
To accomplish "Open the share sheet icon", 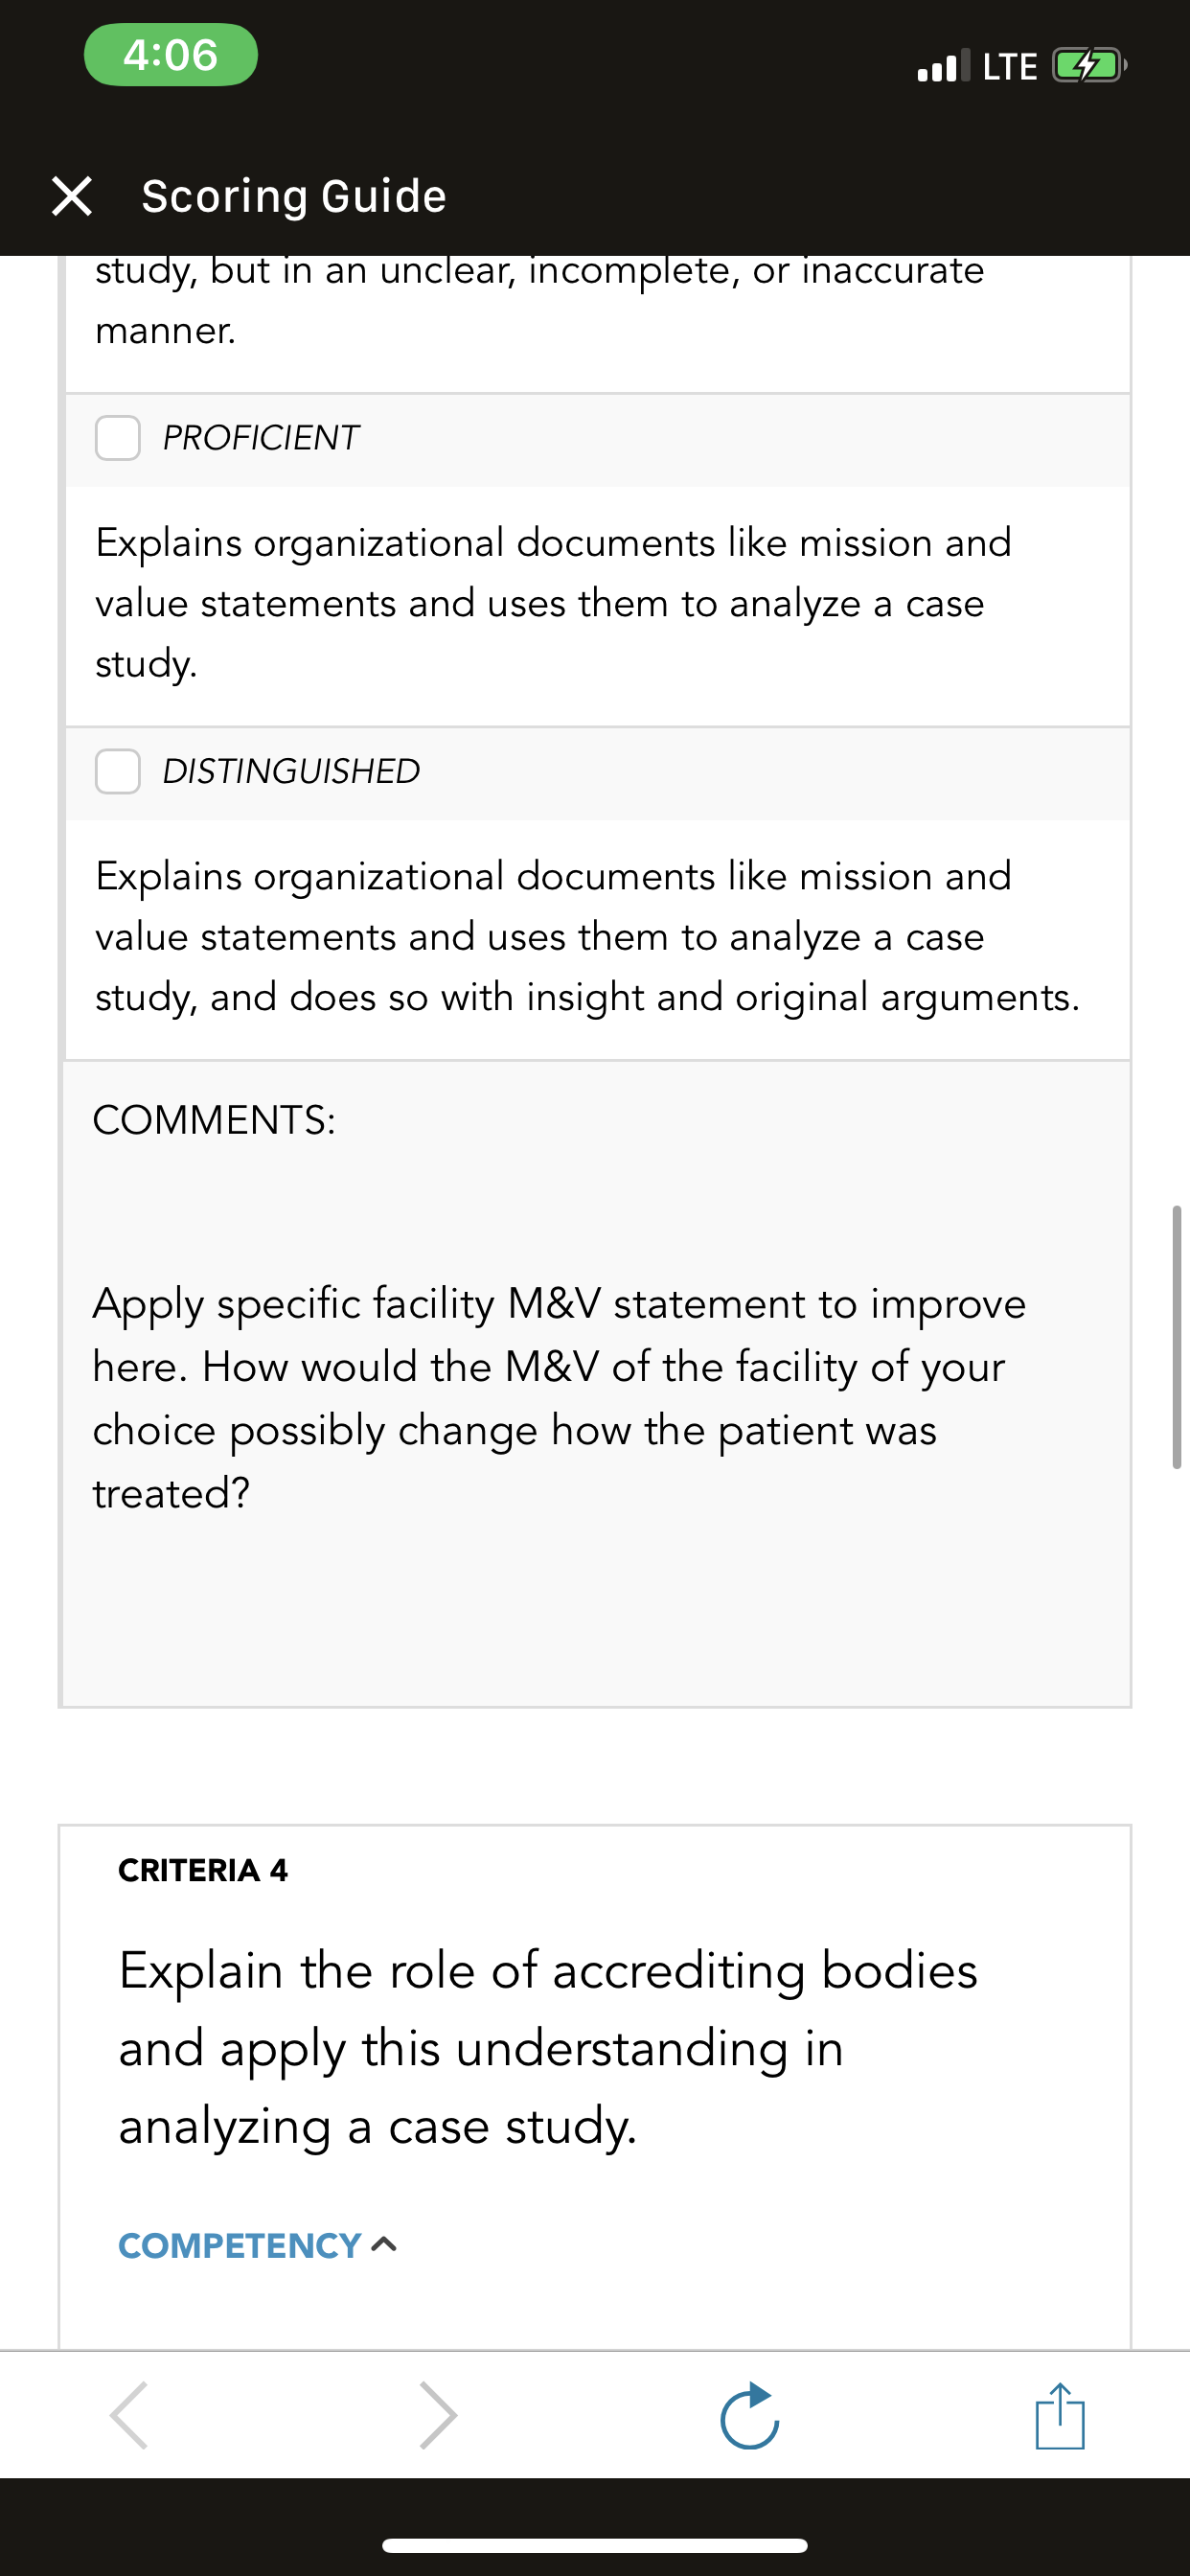I will point(1060,2415).
